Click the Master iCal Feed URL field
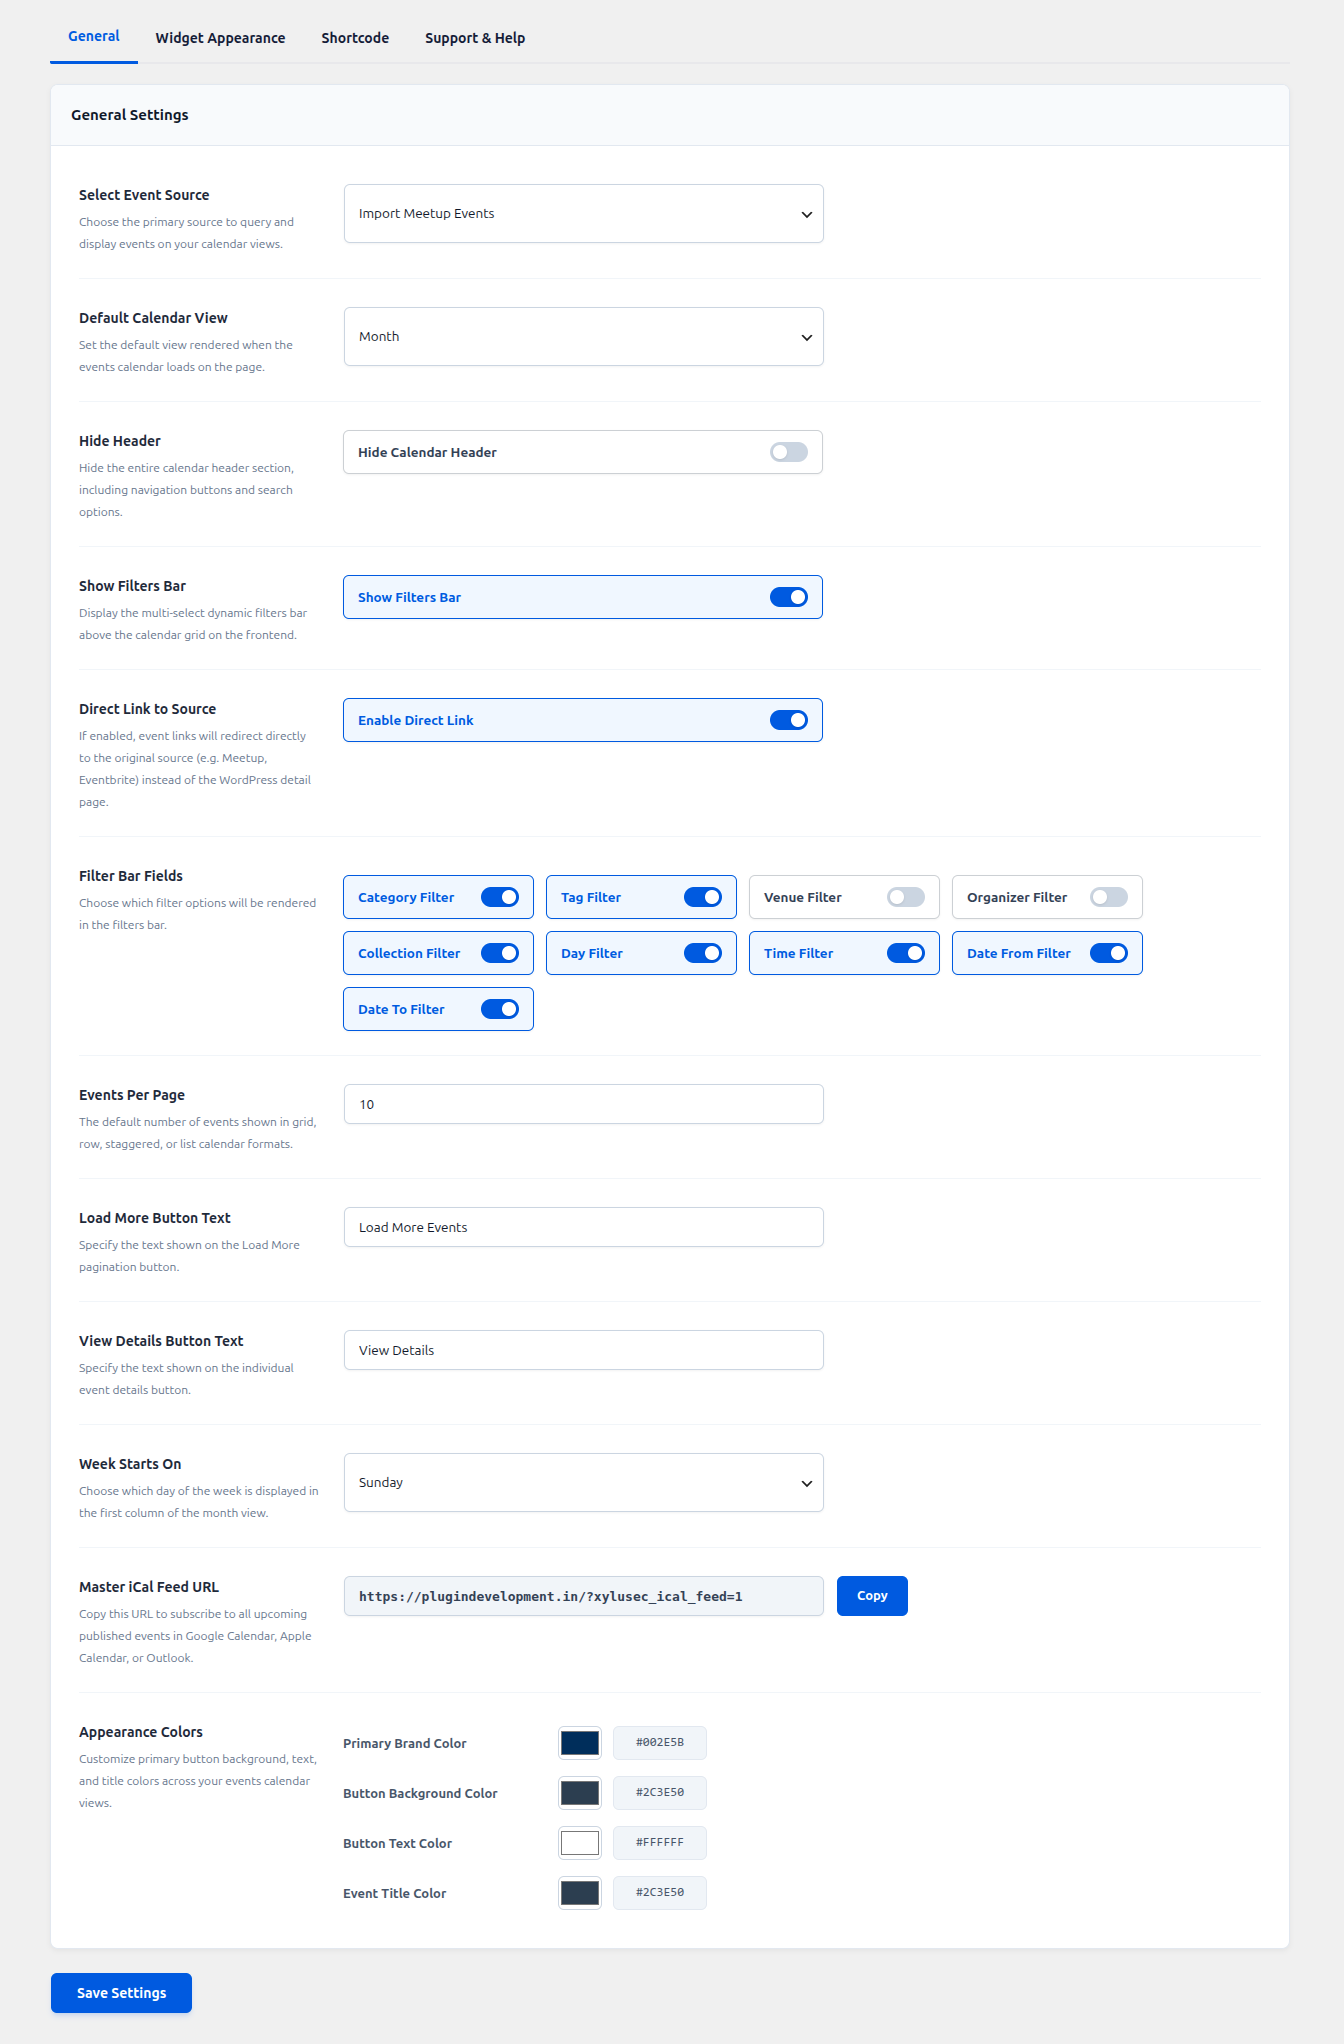1344x2044 pixels. (584, 1596)
